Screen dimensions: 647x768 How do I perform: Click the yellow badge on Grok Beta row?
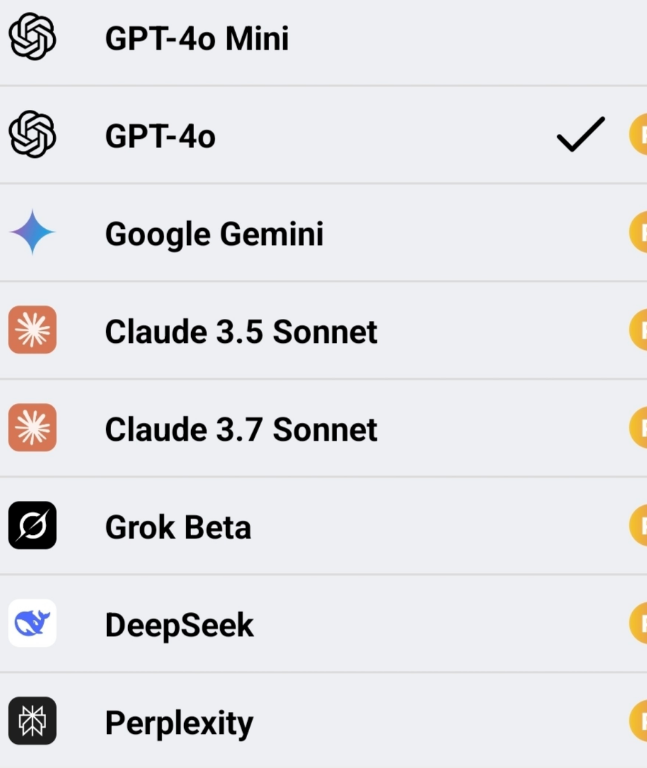coord(638,526)
